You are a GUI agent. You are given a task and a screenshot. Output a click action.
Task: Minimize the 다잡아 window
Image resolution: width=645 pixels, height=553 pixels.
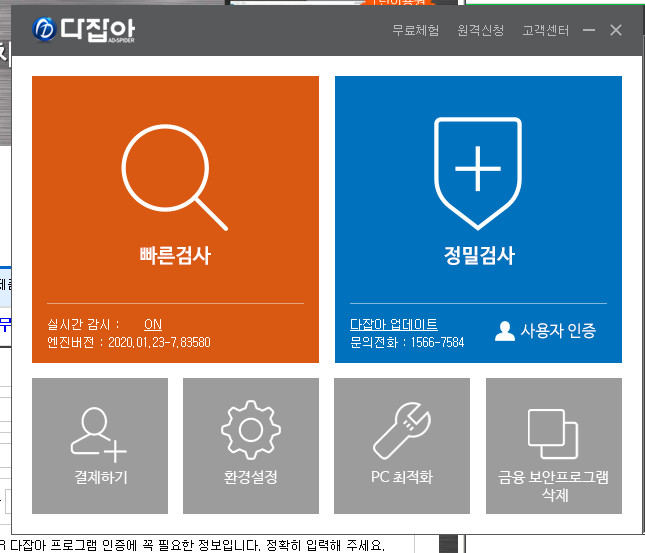point(589,30)
